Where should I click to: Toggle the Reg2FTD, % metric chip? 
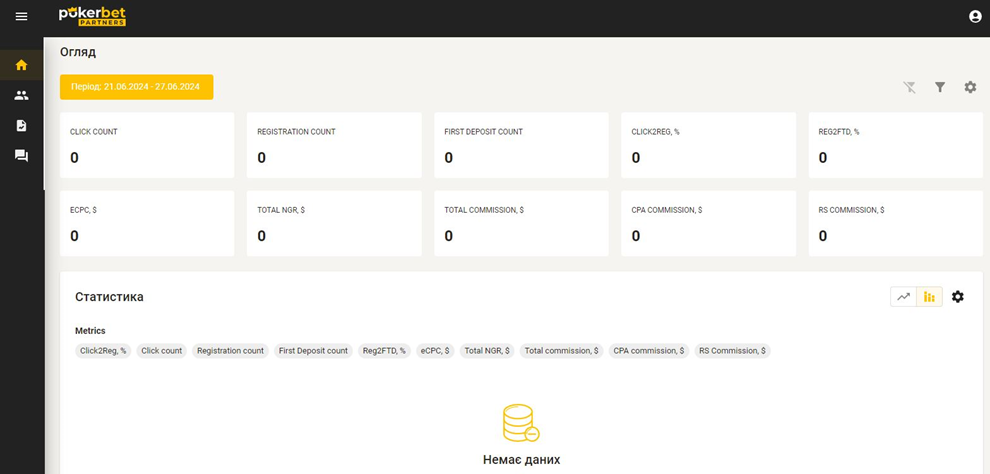pos(385,351)
